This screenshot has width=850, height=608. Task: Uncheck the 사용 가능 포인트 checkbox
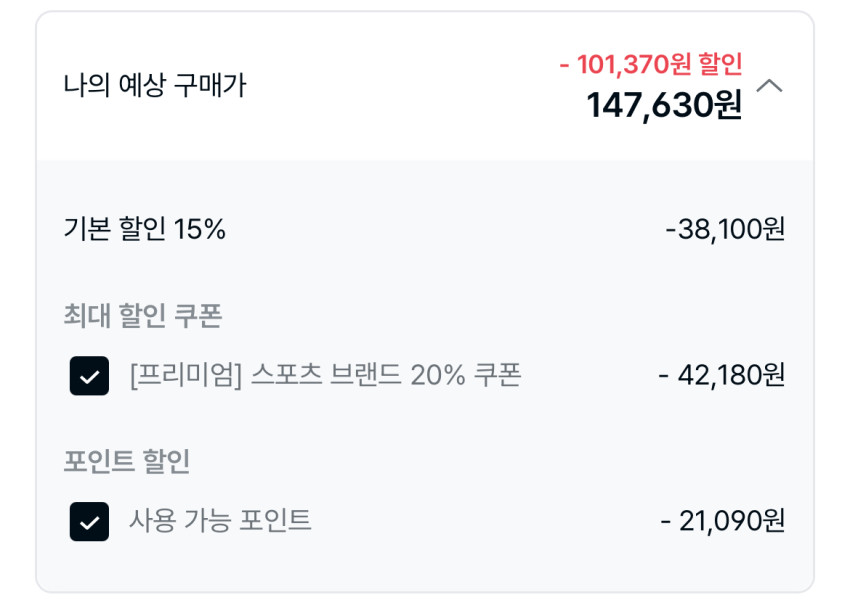tap(89, 521)
